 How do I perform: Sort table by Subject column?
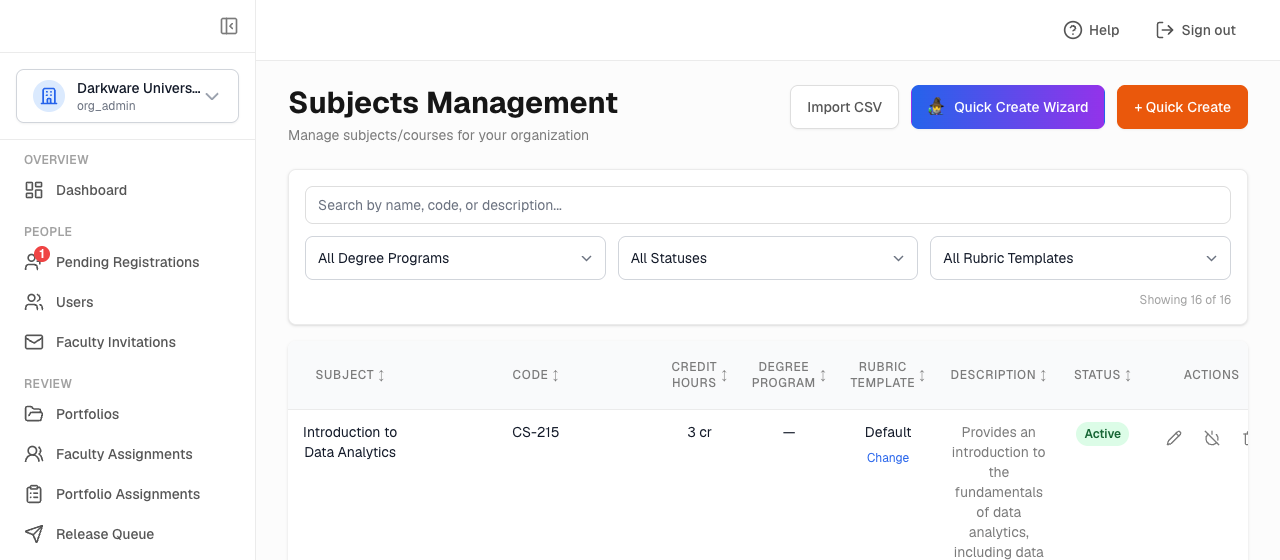[x=350, y=375]
